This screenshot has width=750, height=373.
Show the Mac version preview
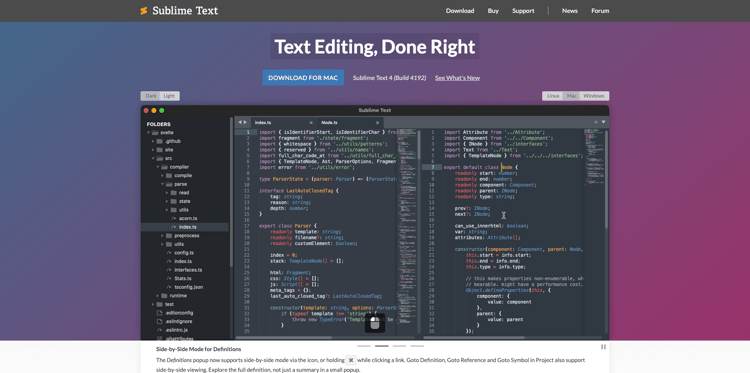tap(571, 96)
